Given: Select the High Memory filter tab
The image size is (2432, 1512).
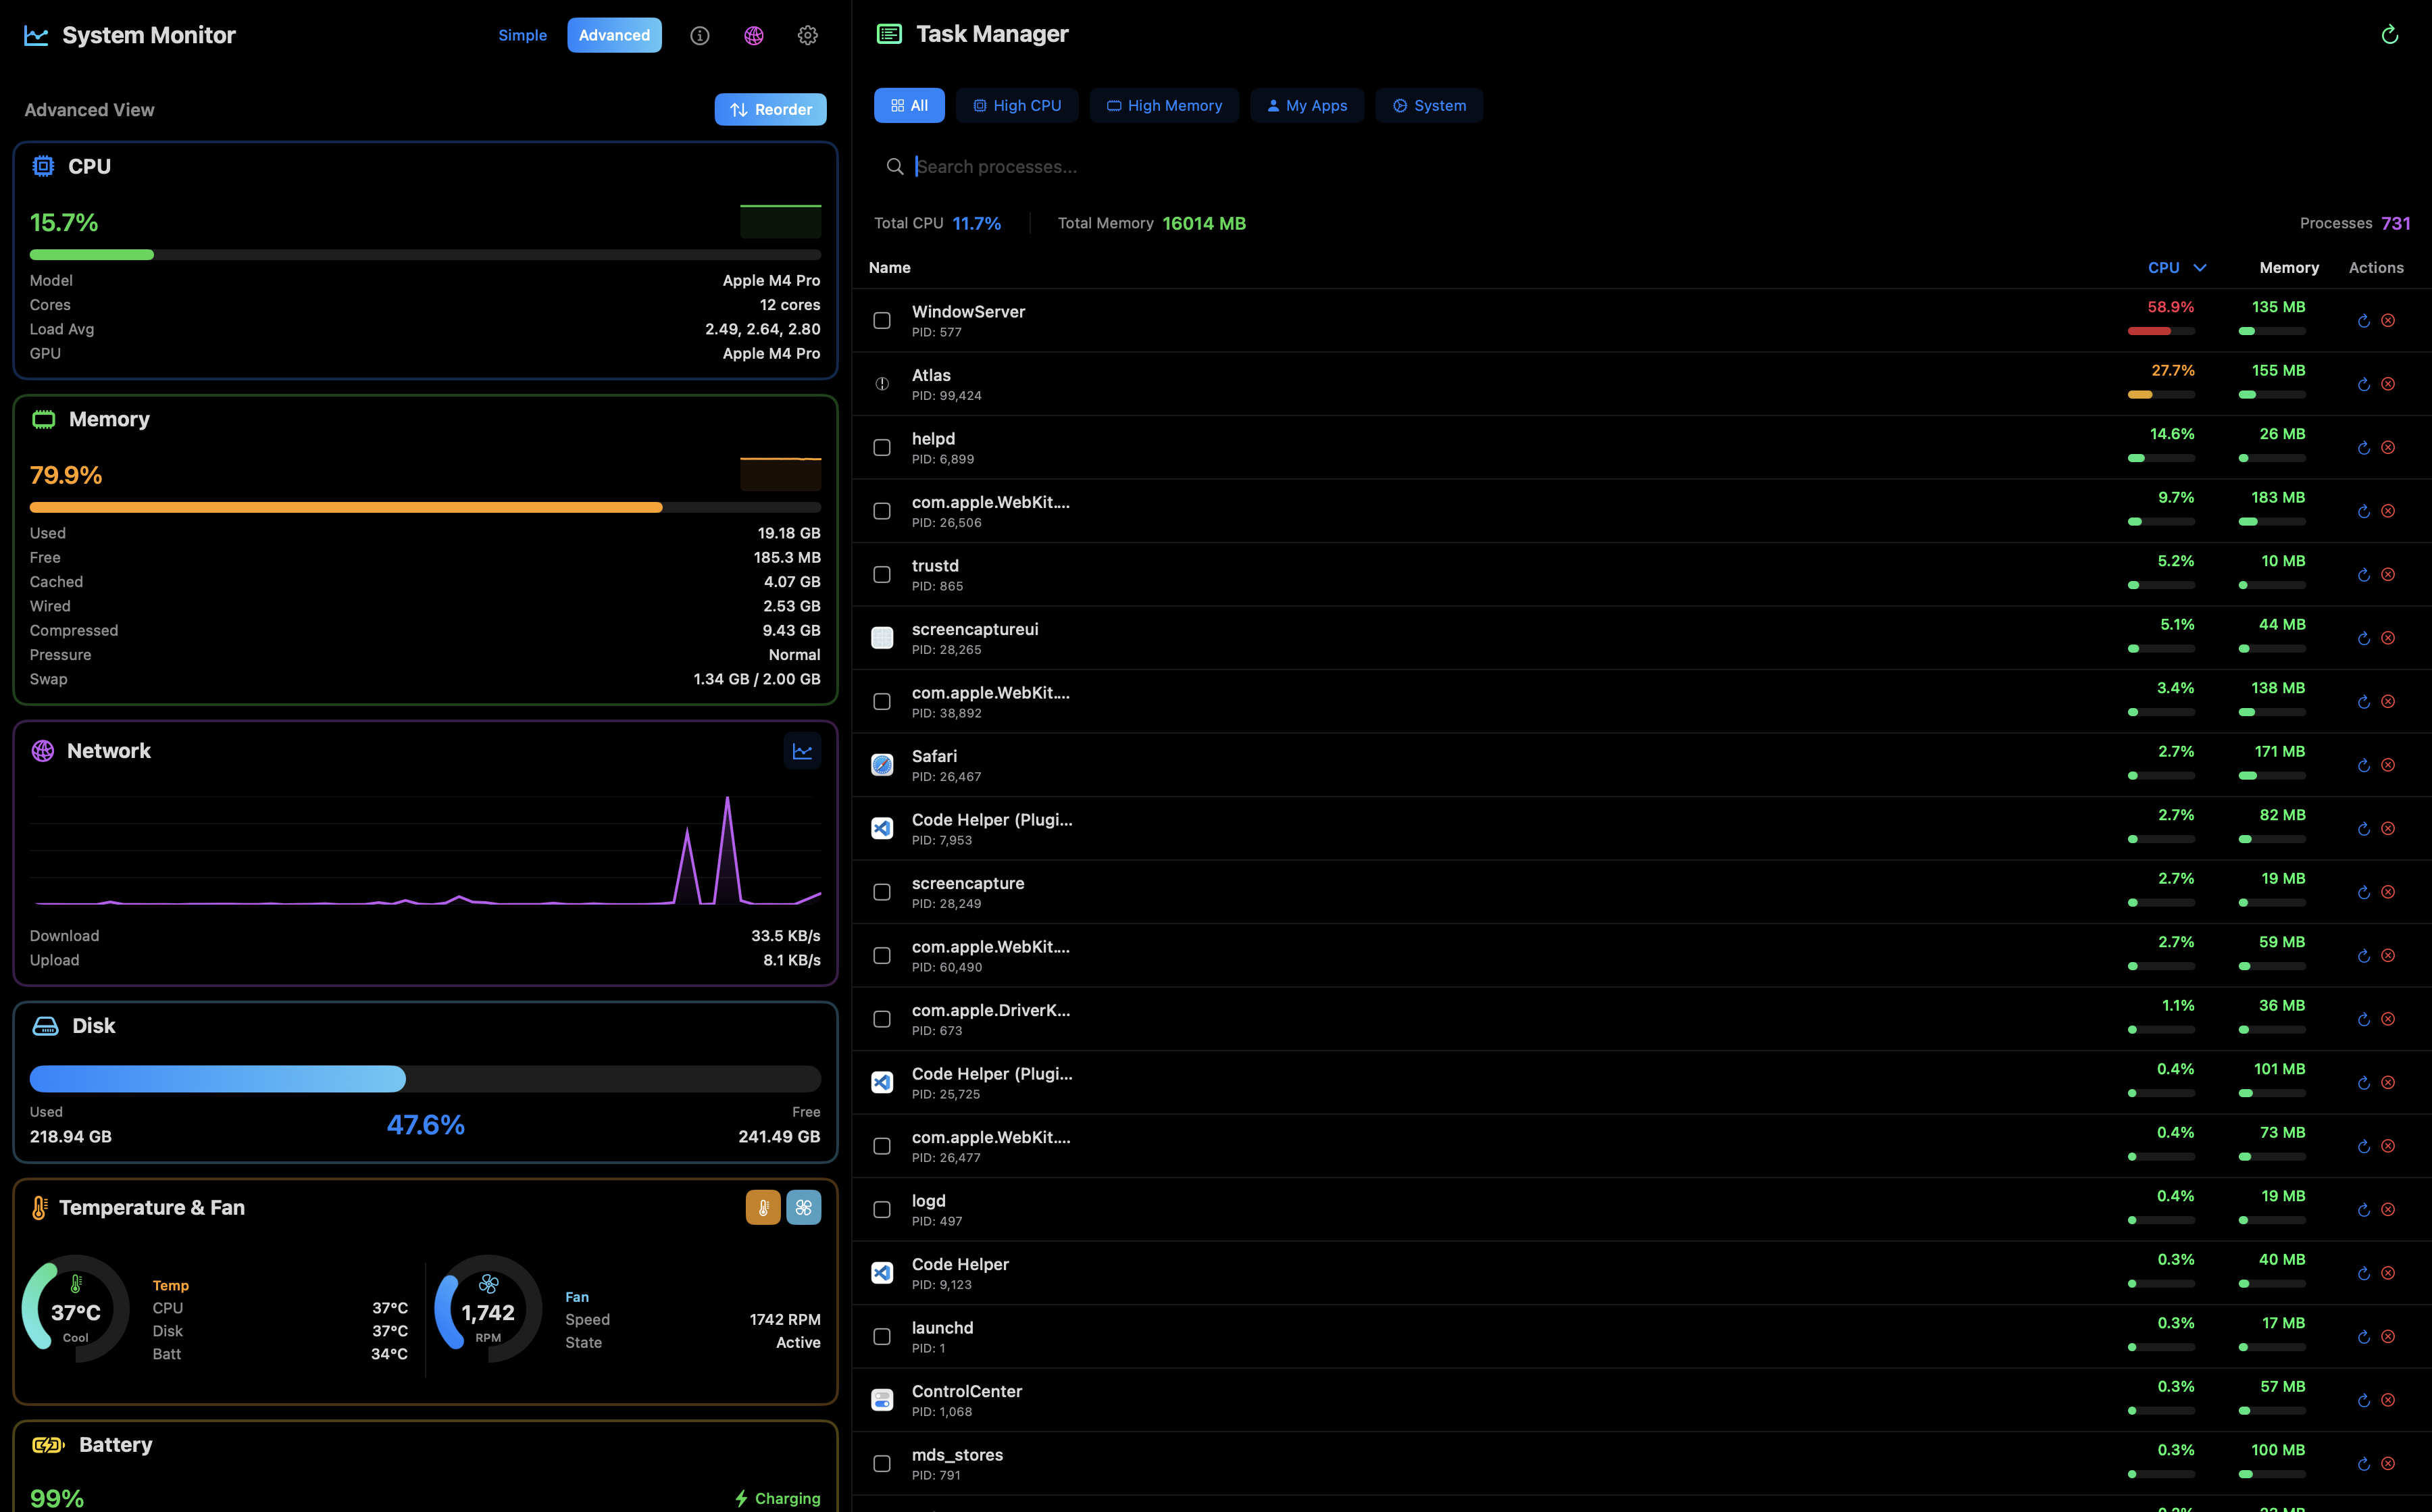Looking at the screenshot, I should pos(1164,105).
